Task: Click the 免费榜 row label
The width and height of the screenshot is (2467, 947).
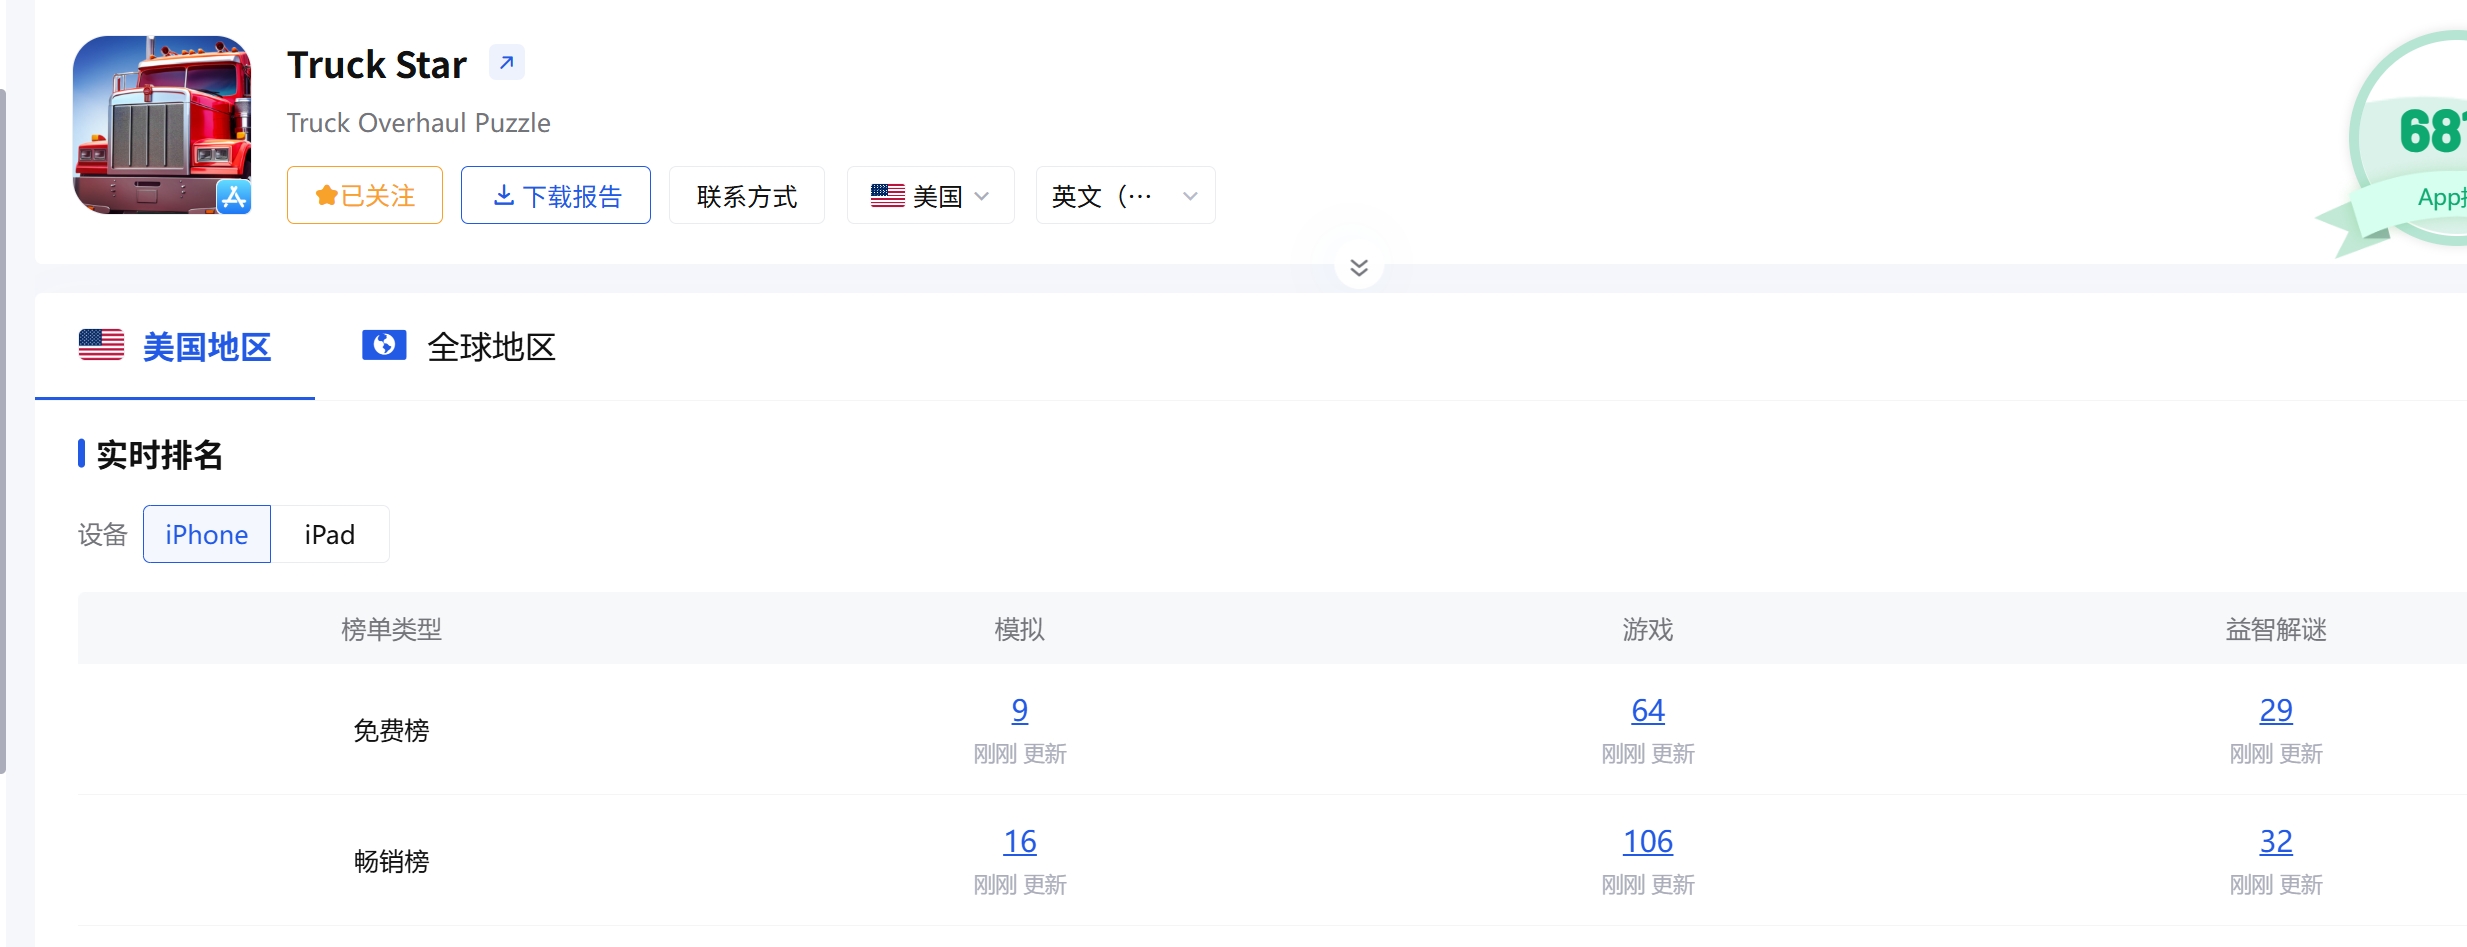Action: (x=391, y=730)
